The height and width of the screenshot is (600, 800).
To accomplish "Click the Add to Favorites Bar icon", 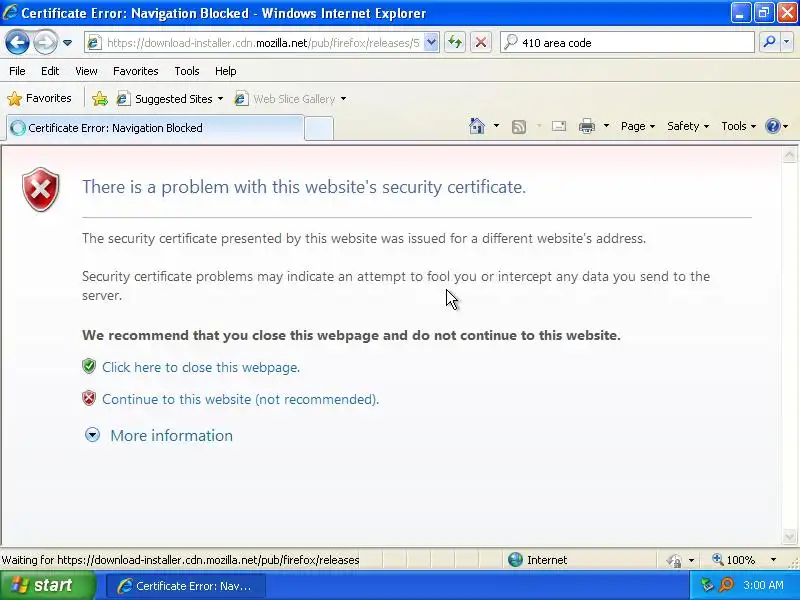I will [100, 98].
